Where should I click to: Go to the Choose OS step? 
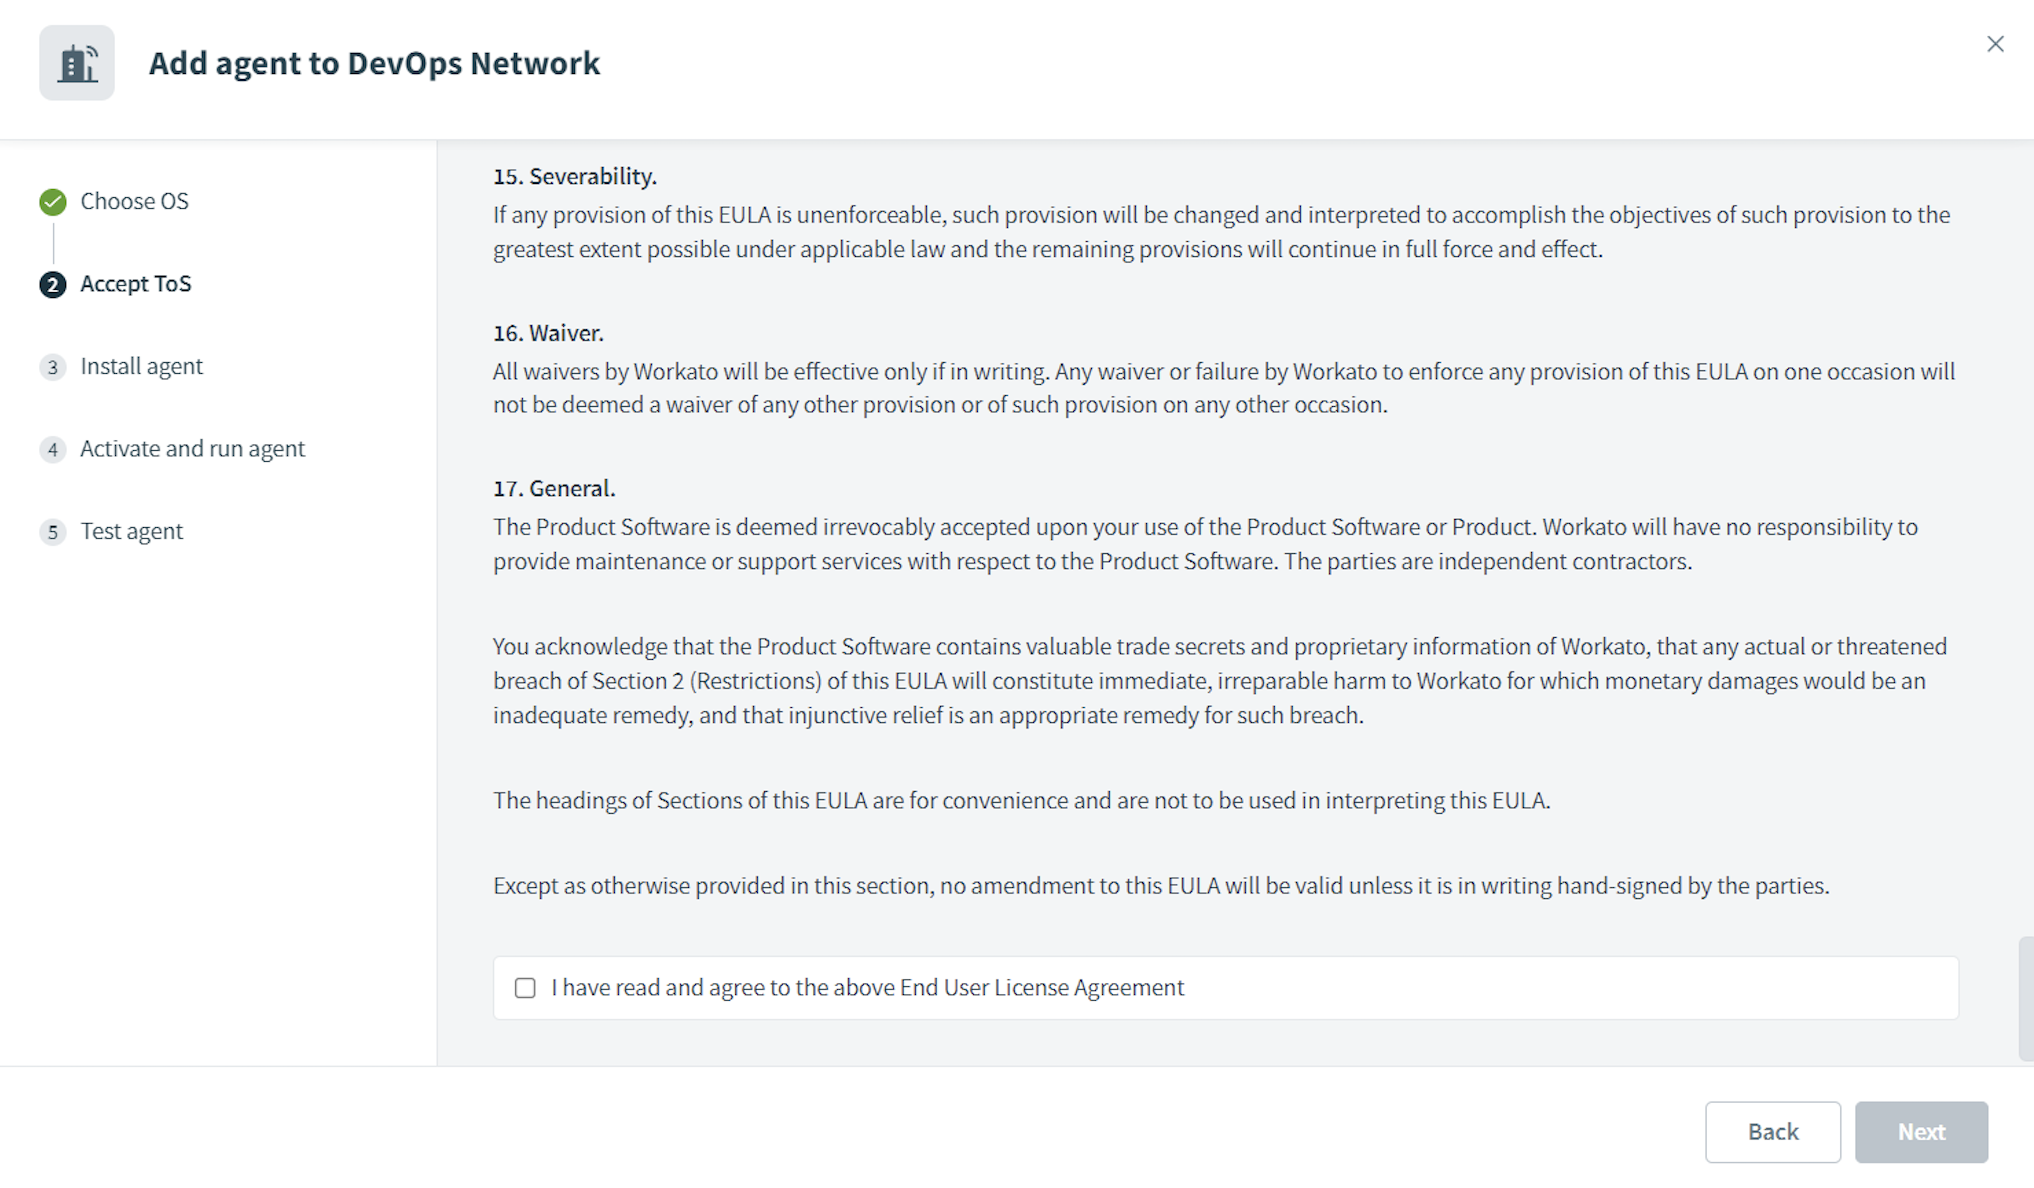pyautogui.click(x=134, y=201)
